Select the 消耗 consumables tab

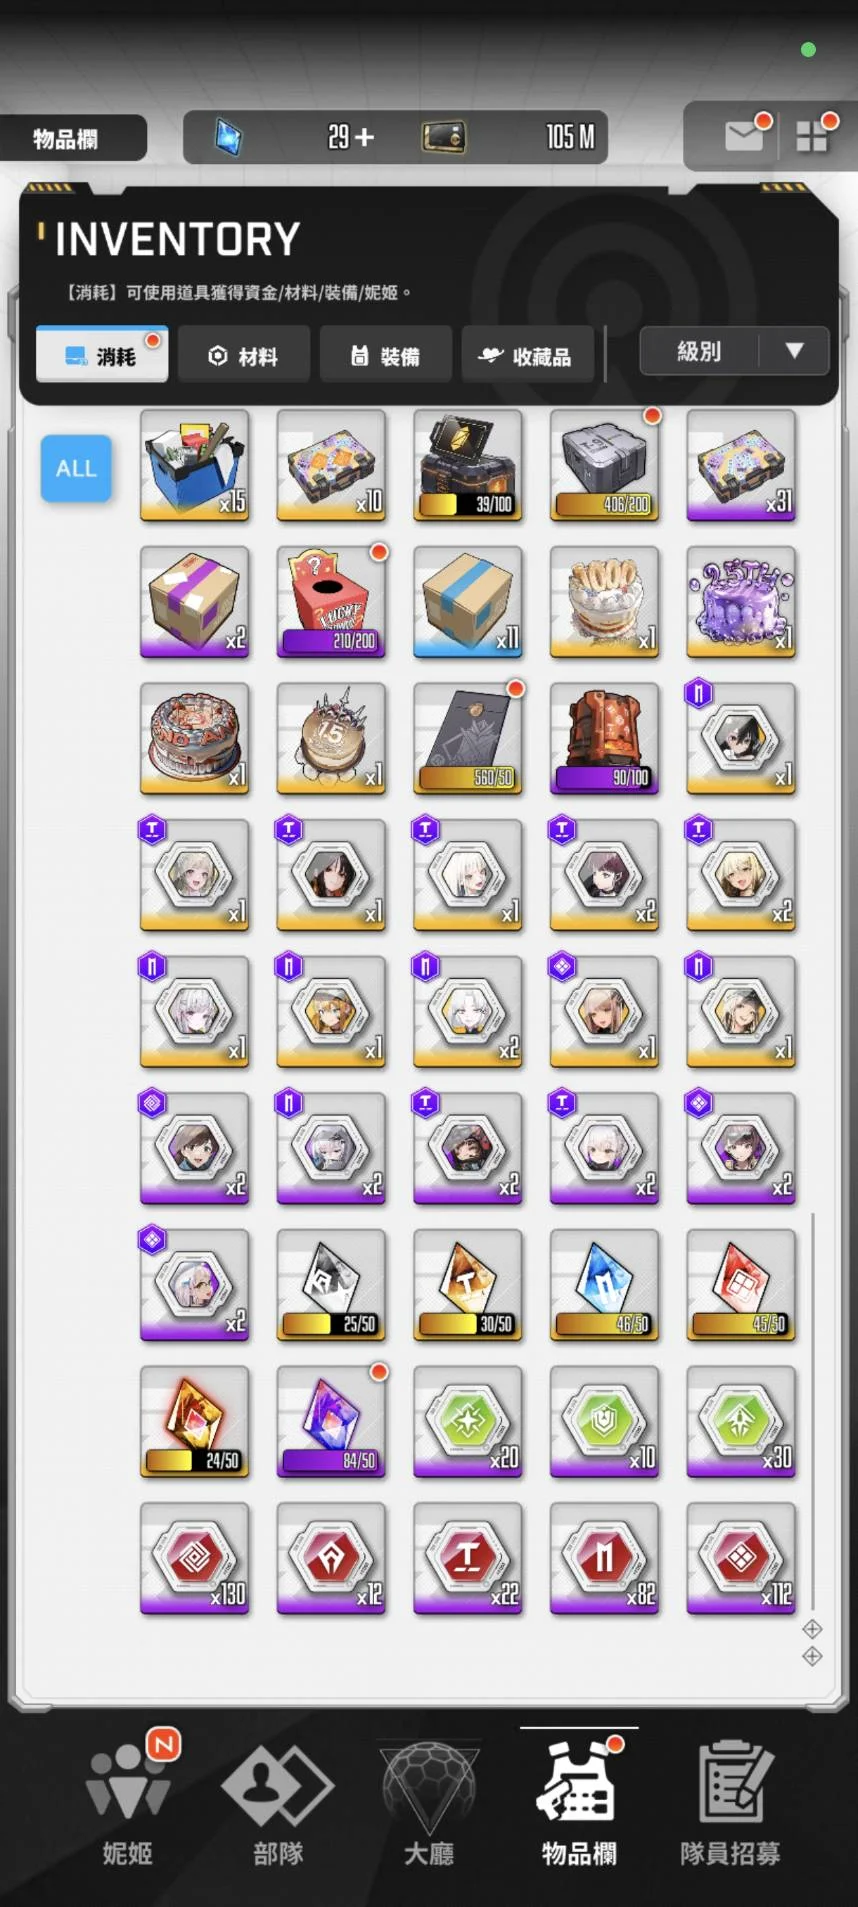point(102,354)
